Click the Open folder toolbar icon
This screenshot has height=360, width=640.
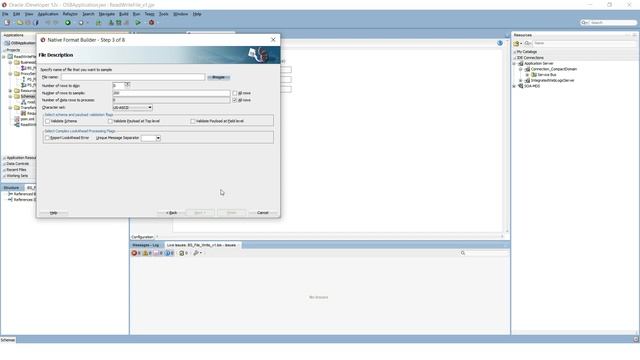19,22
